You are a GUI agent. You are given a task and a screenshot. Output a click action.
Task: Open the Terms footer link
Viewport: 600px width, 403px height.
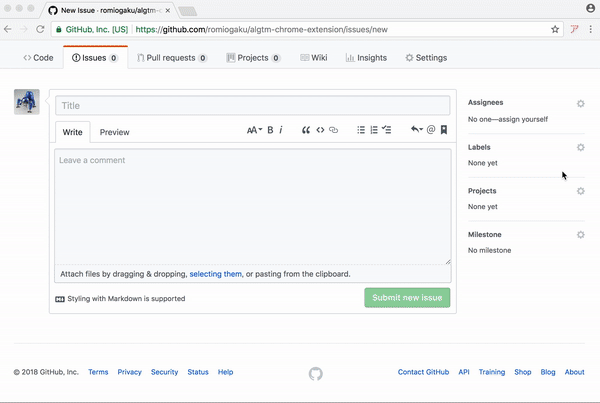click(x=98, y=372)
